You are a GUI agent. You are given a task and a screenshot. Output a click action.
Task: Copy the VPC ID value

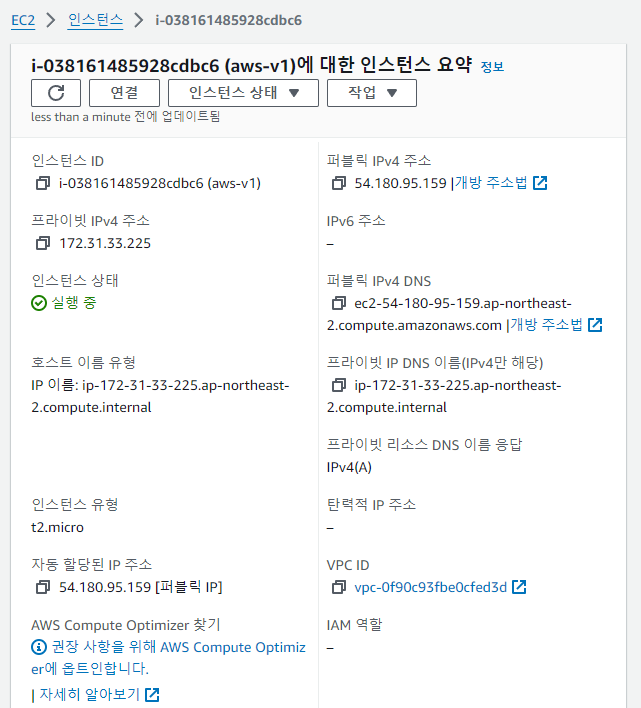point(339,587)
